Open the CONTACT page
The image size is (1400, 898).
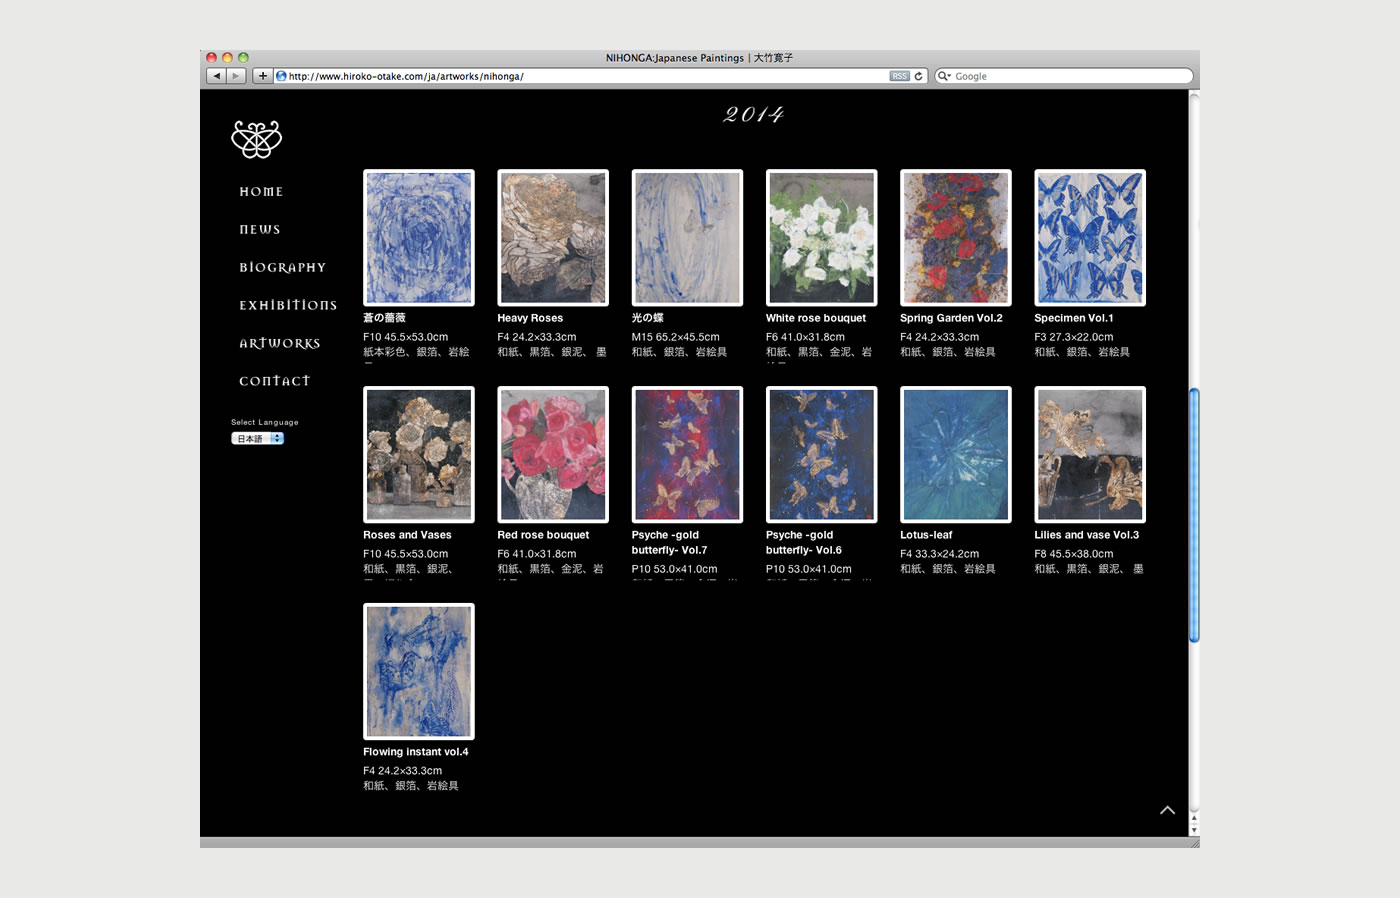coord(275,381)
